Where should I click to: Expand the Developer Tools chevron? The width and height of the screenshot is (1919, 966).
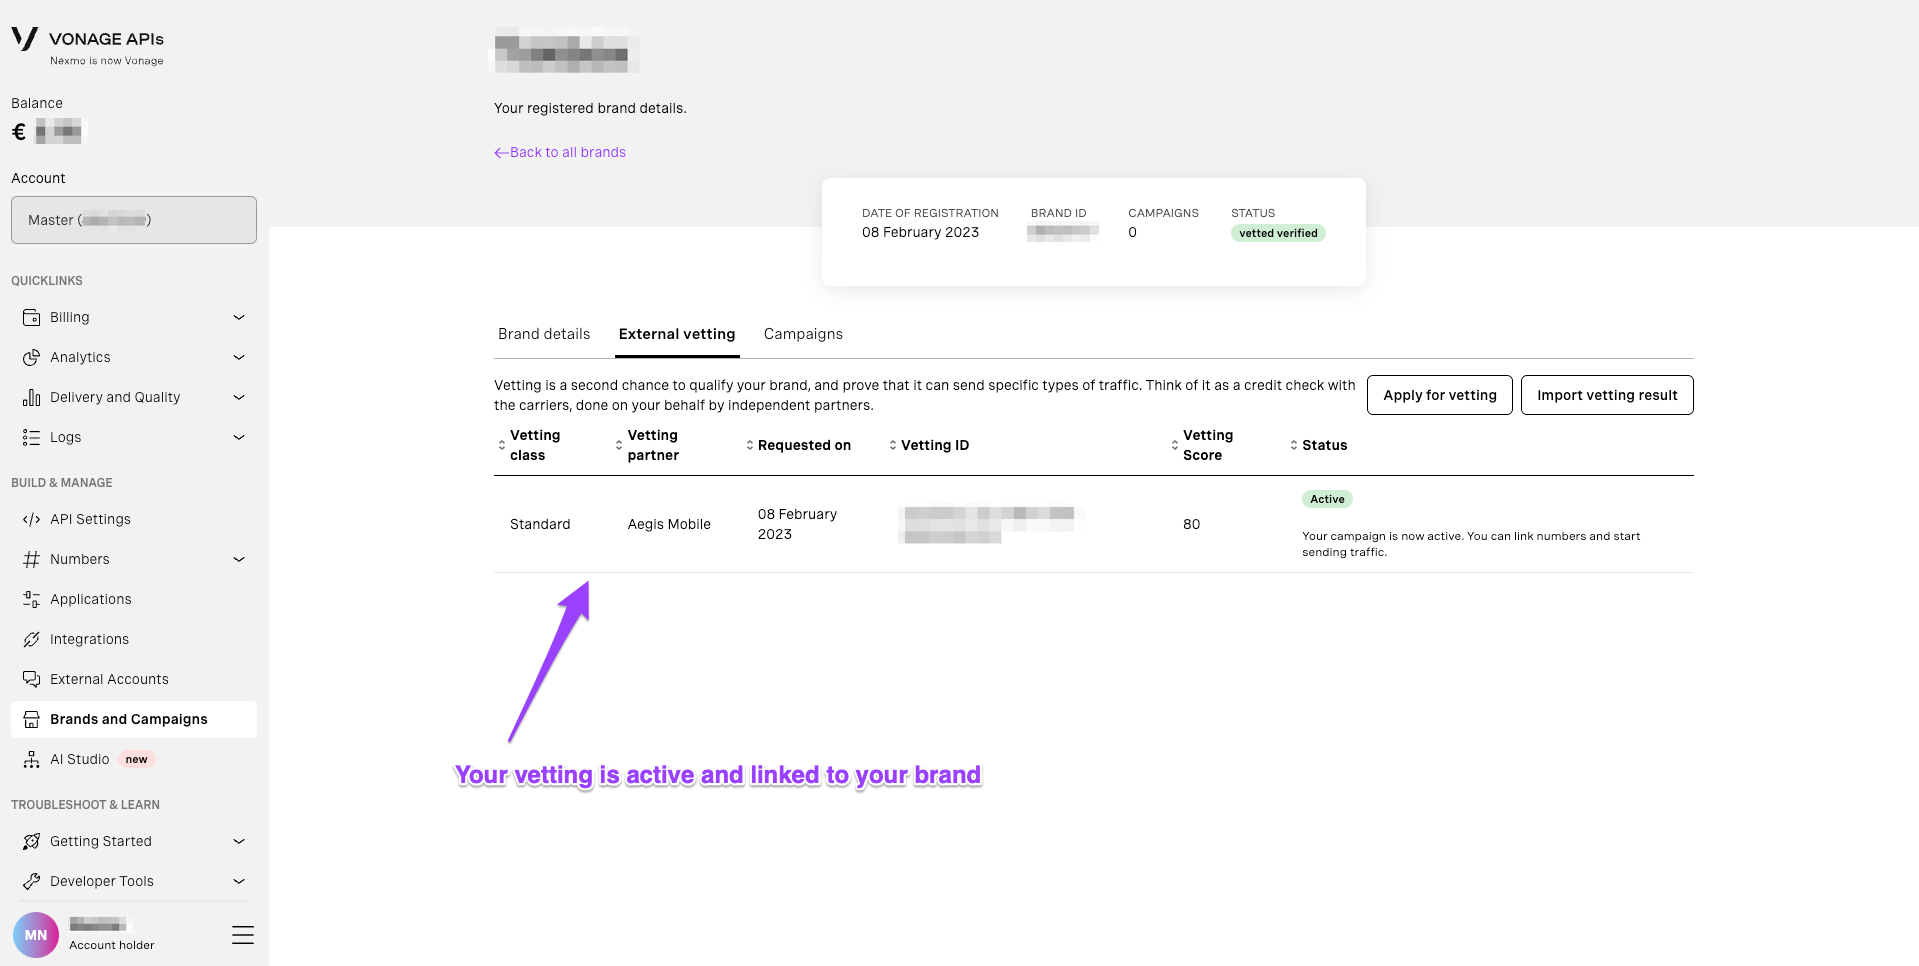pyautogui.click(x=239, y=881)
